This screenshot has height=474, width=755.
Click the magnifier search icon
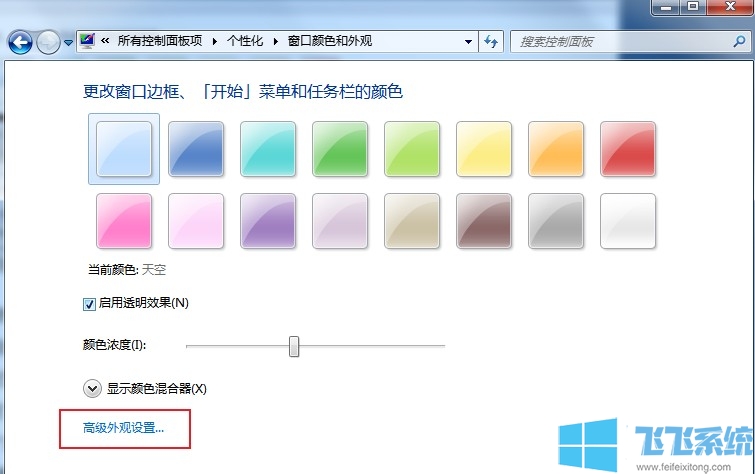[739, 41]
